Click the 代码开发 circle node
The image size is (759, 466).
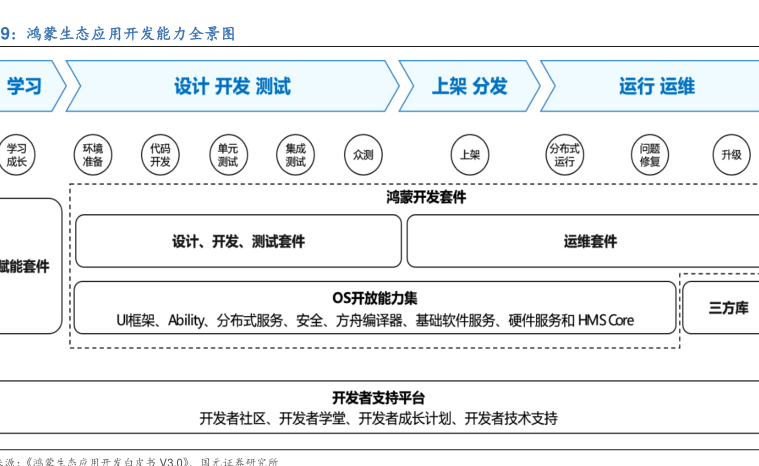(160, 155)
